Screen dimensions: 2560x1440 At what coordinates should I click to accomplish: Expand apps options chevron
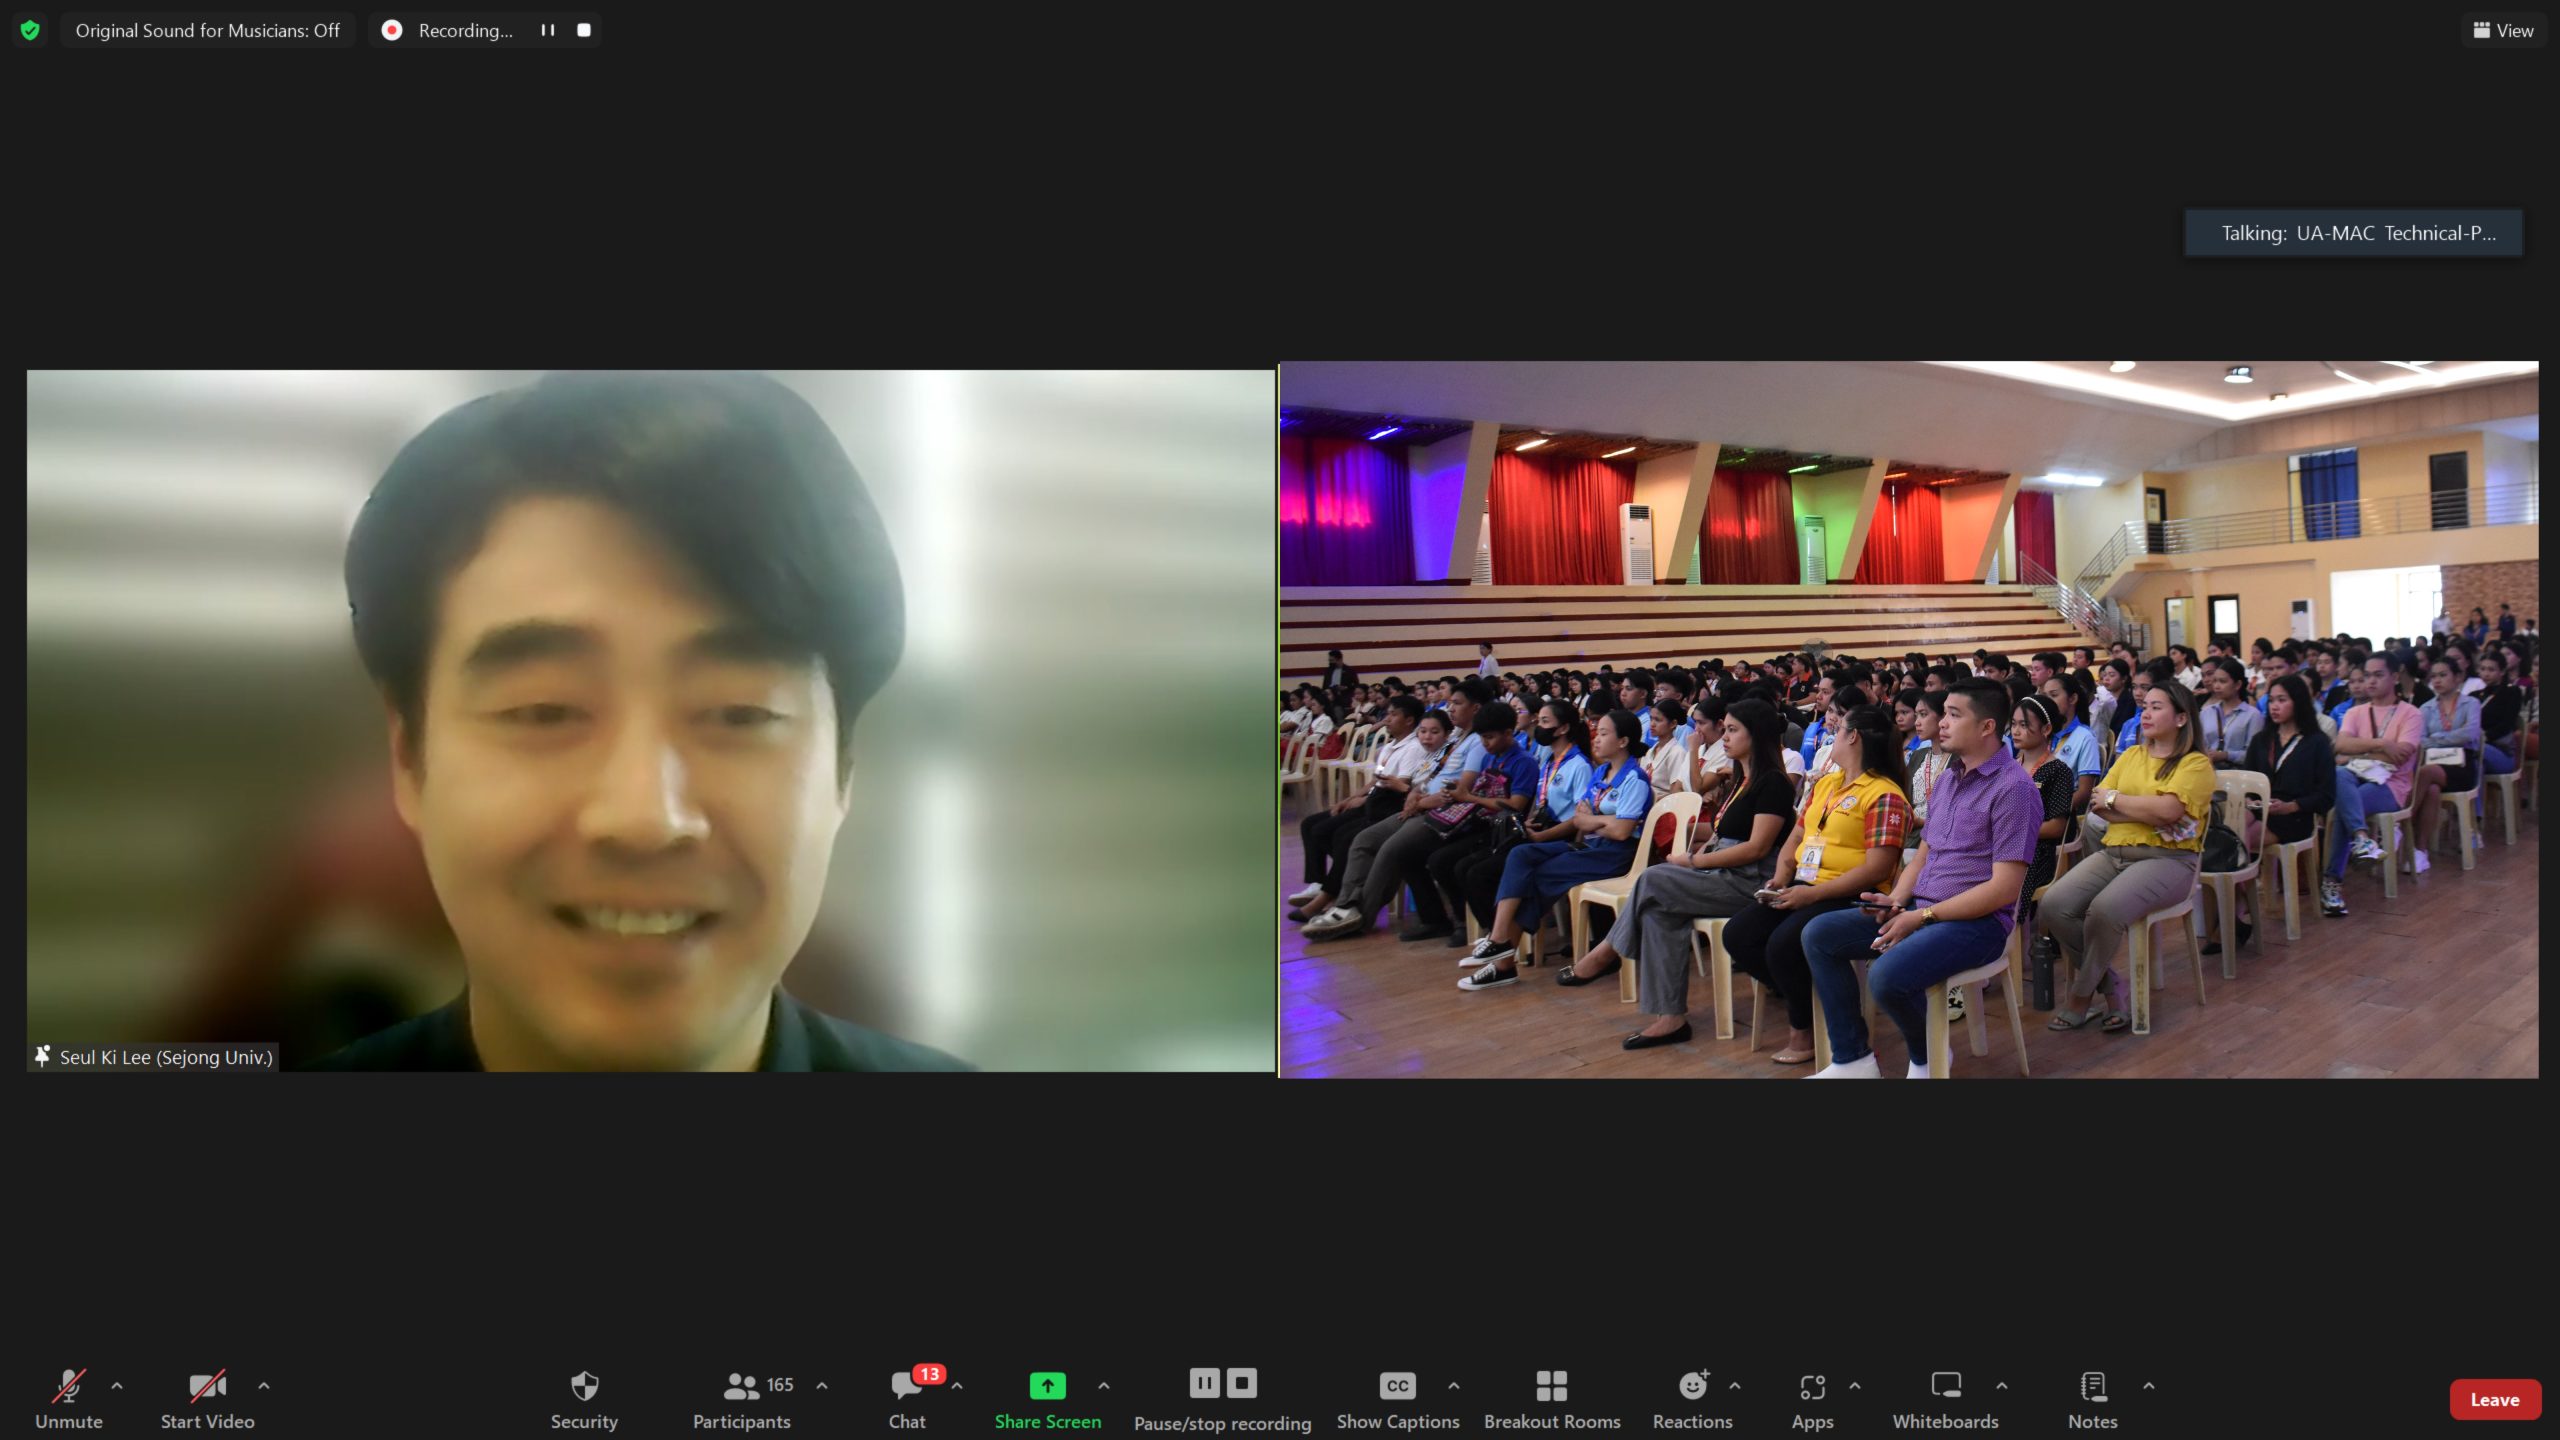pyautogui.click(x=1855, y=1385)
